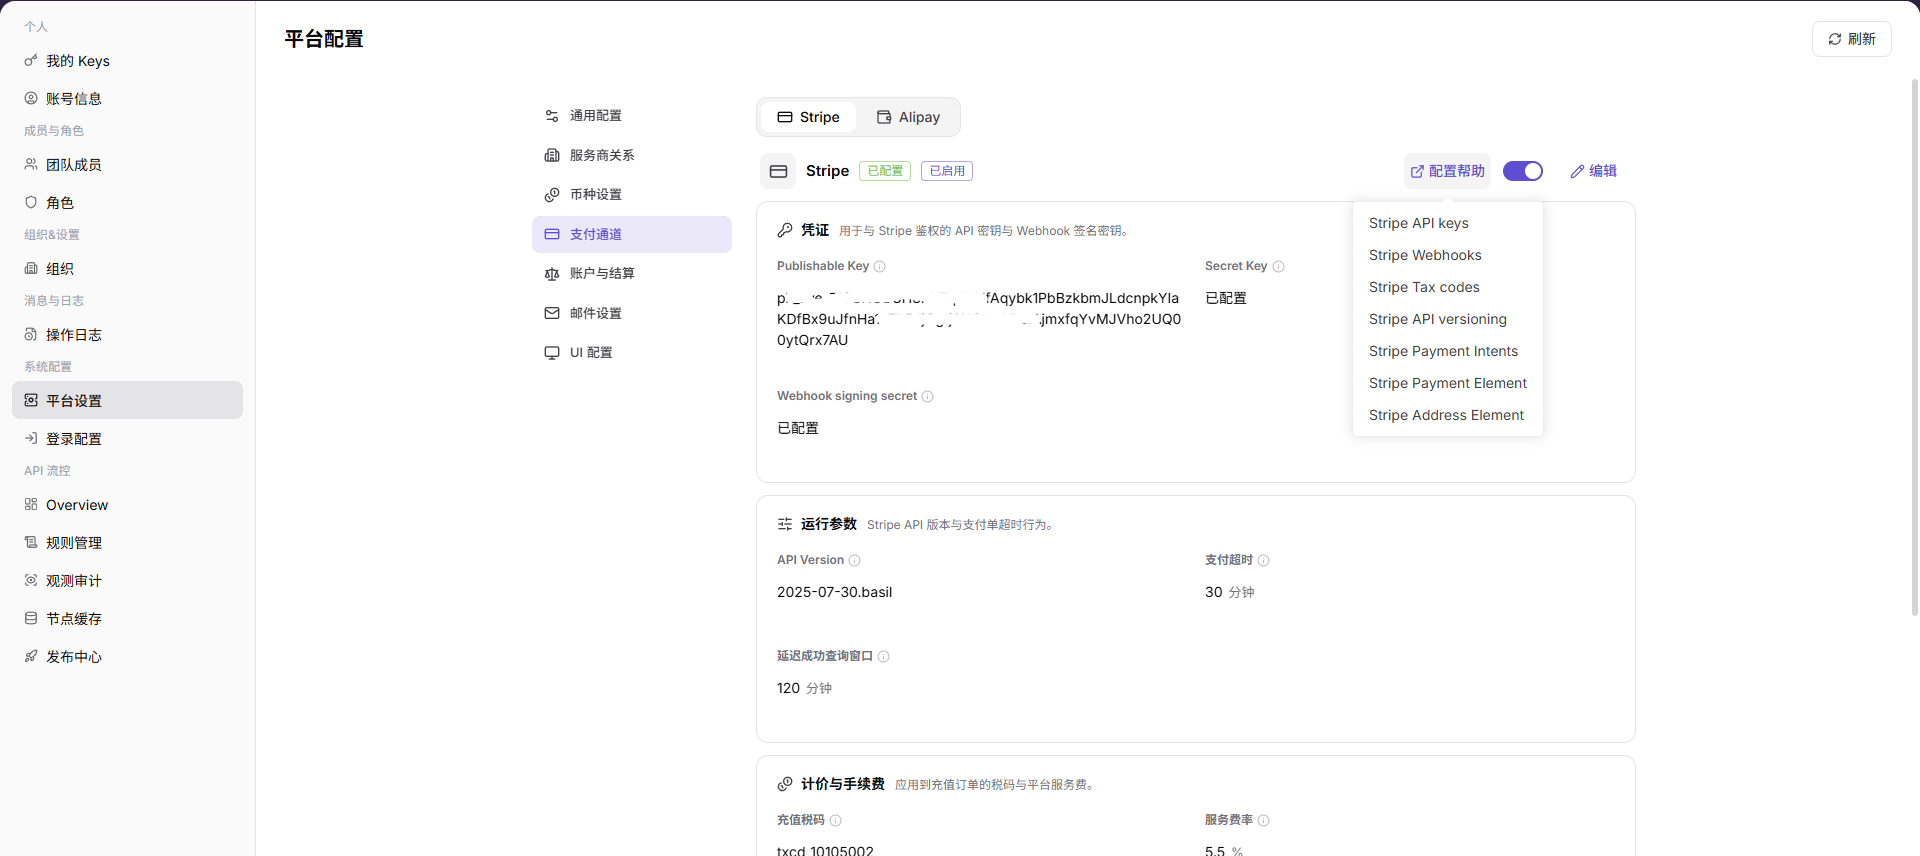Open 节点缓存 page

tap(127, 619)
